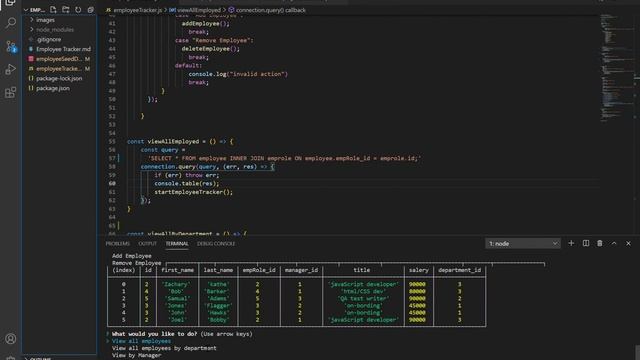The image size is (640, 360).
Task: Close the terminal panel
Action: [x=628, y=243]
